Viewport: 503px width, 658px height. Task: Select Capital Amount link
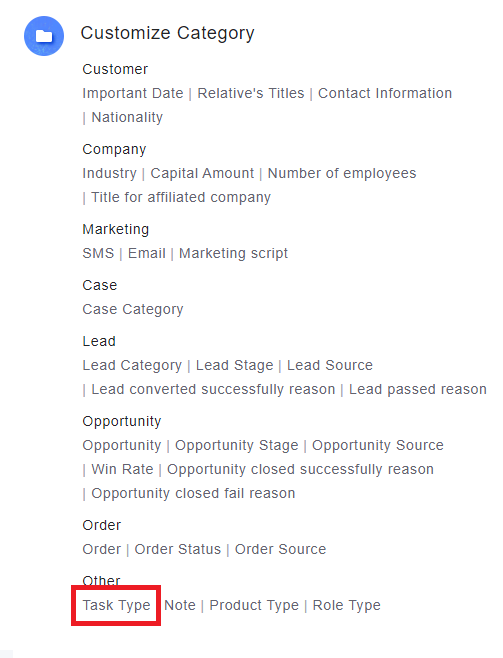[202, 173]
